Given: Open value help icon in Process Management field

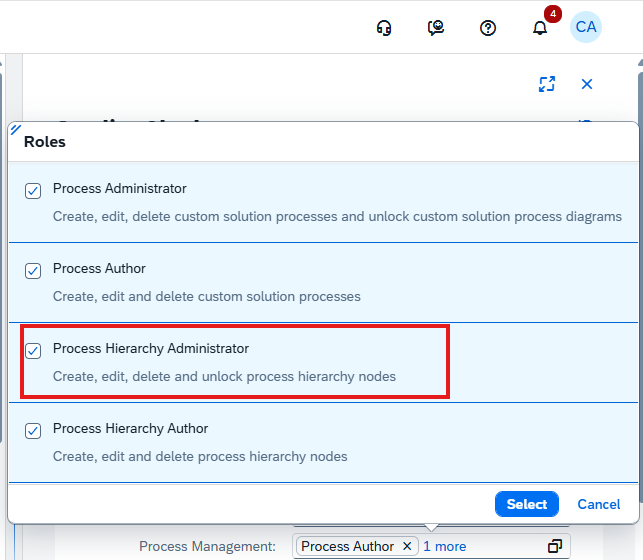Looking at the screenshot, I should (554, 546).
